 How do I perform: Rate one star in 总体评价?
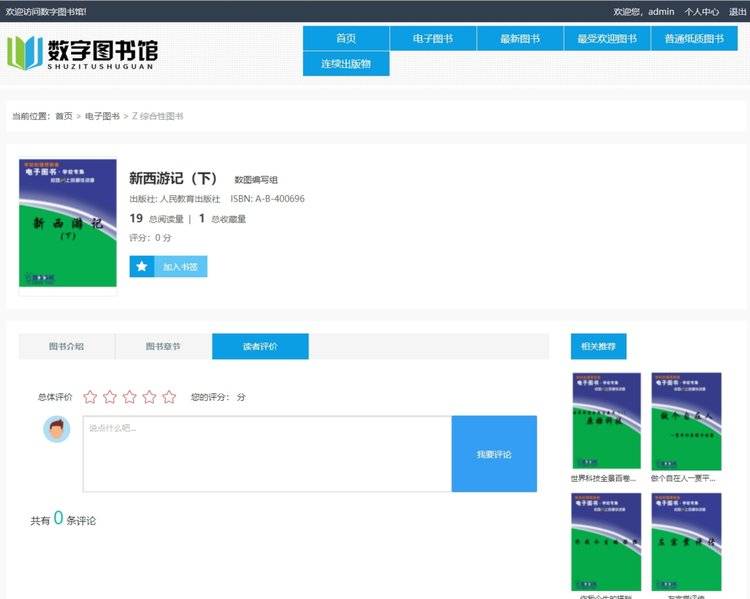point(90,397)
